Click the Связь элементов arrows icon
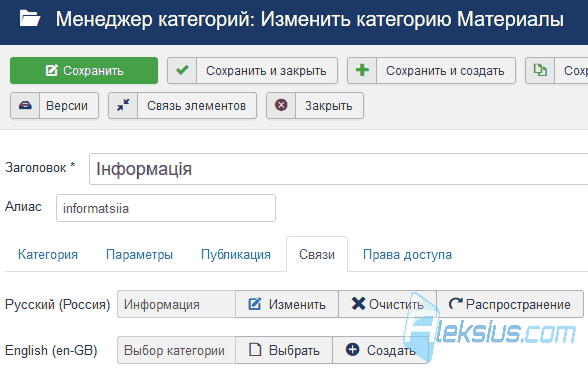Image resolution: width=588 pixels, height=373 pixels. 123,105
